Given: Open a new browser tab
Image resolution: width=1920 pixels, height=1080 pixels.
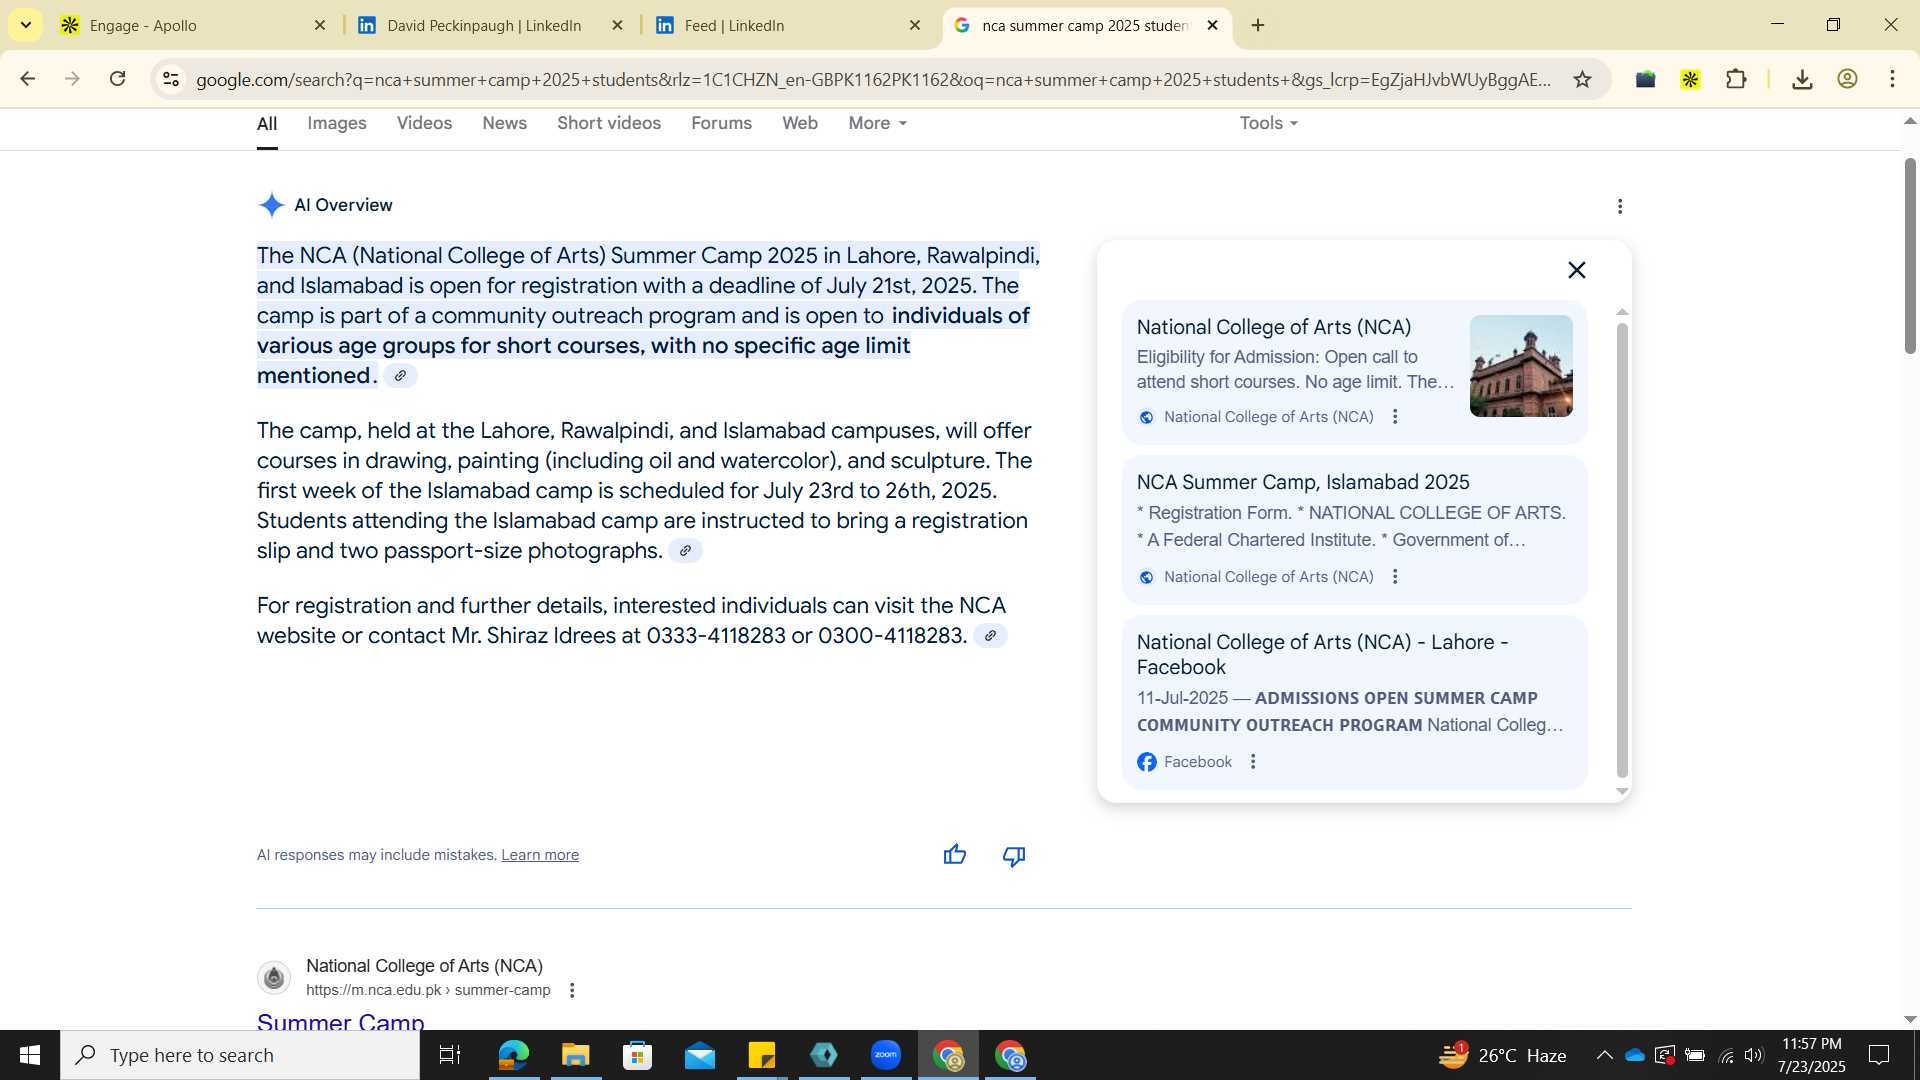Looking at the screenshot, I should [1258, 25].
